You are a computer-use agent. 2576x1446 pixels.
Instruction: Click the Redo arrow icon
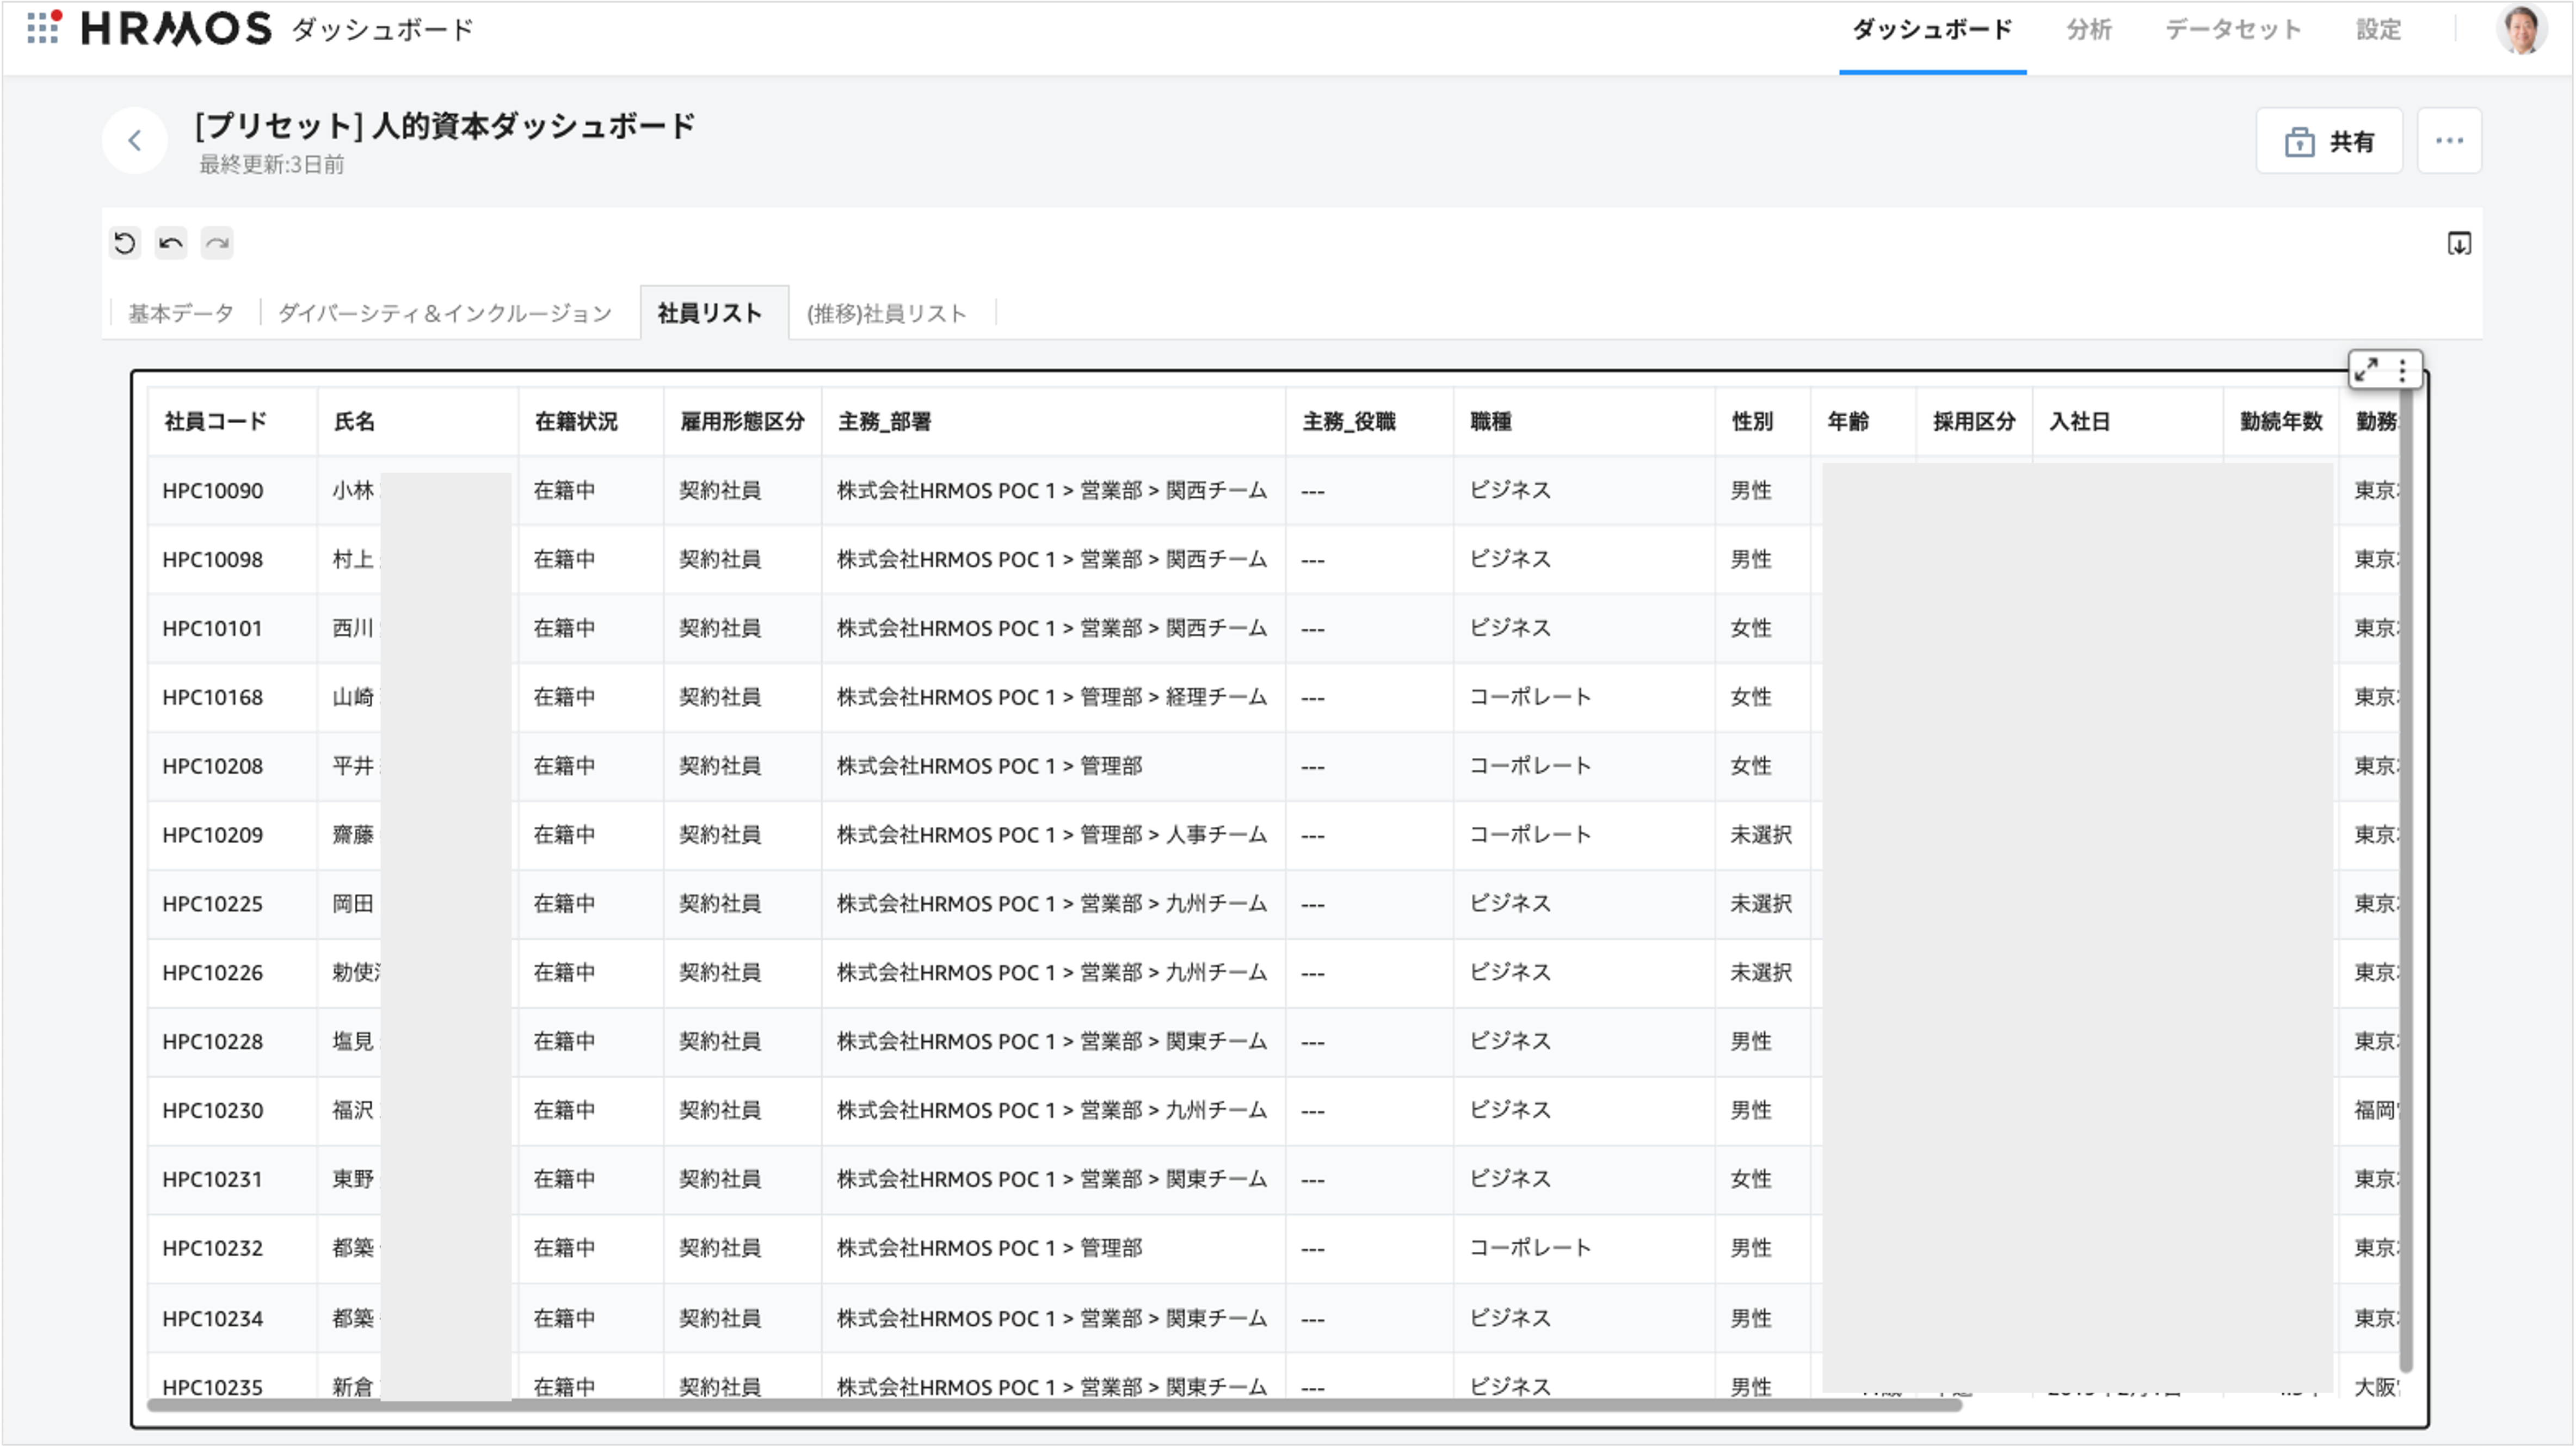[216, 242]
